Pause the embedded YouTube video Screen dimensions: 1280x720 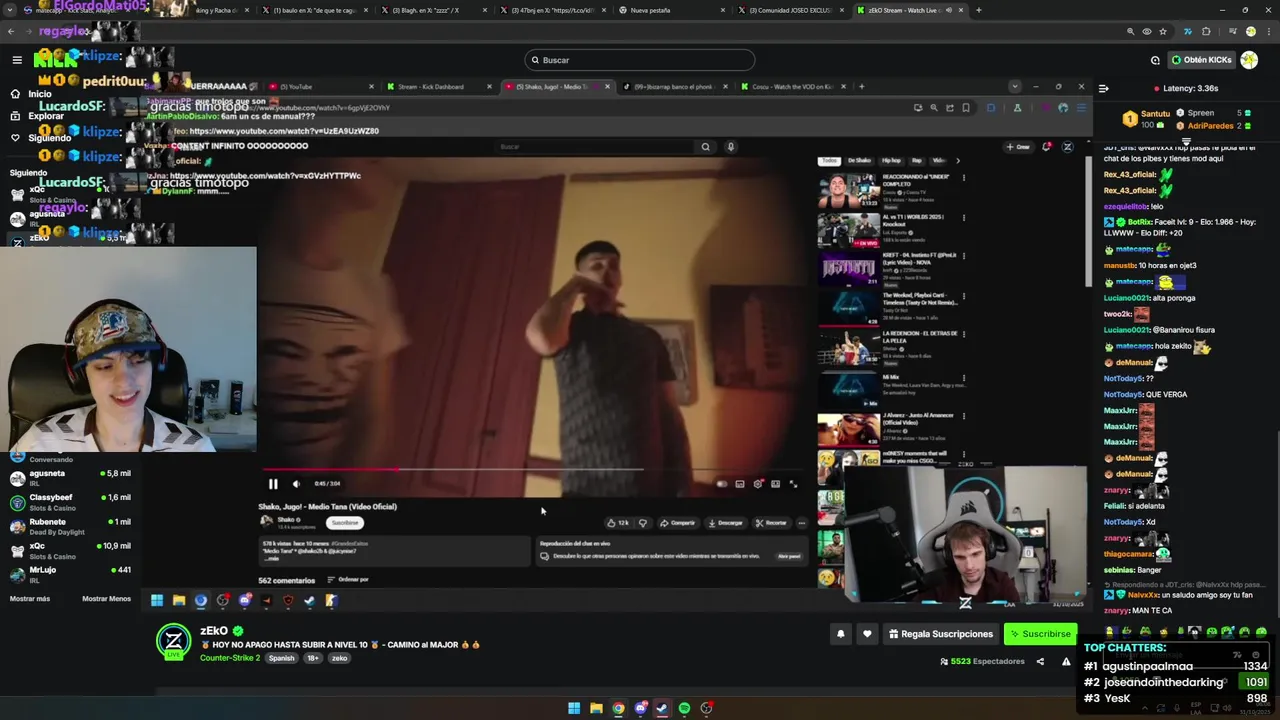[273, 484]
